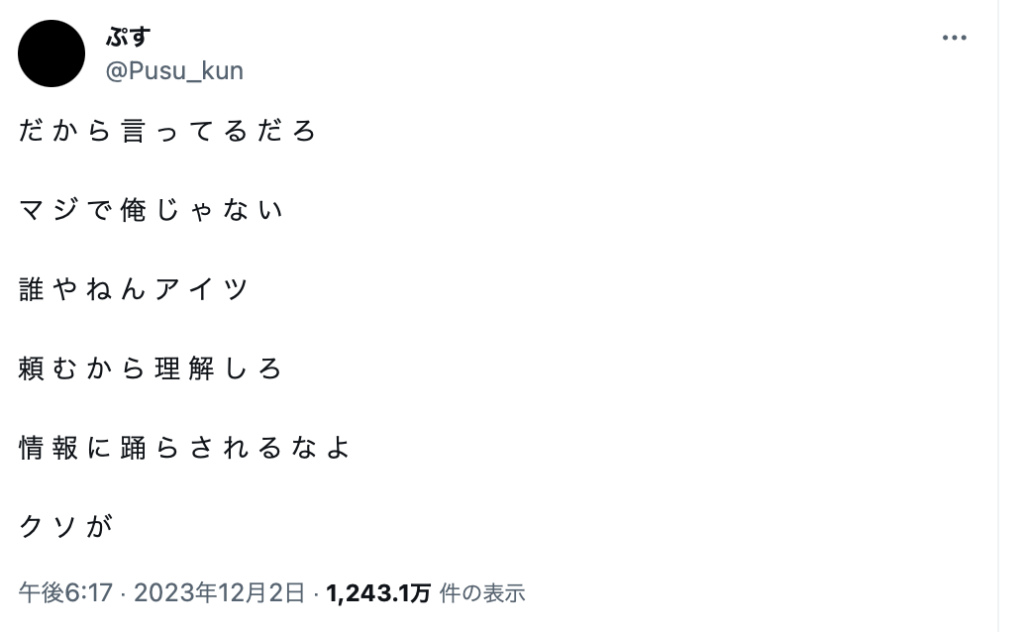Viewport: 1024px width, 632px height.
Task: Click the 1,243.1万 view count number
Action: point(378,592)
